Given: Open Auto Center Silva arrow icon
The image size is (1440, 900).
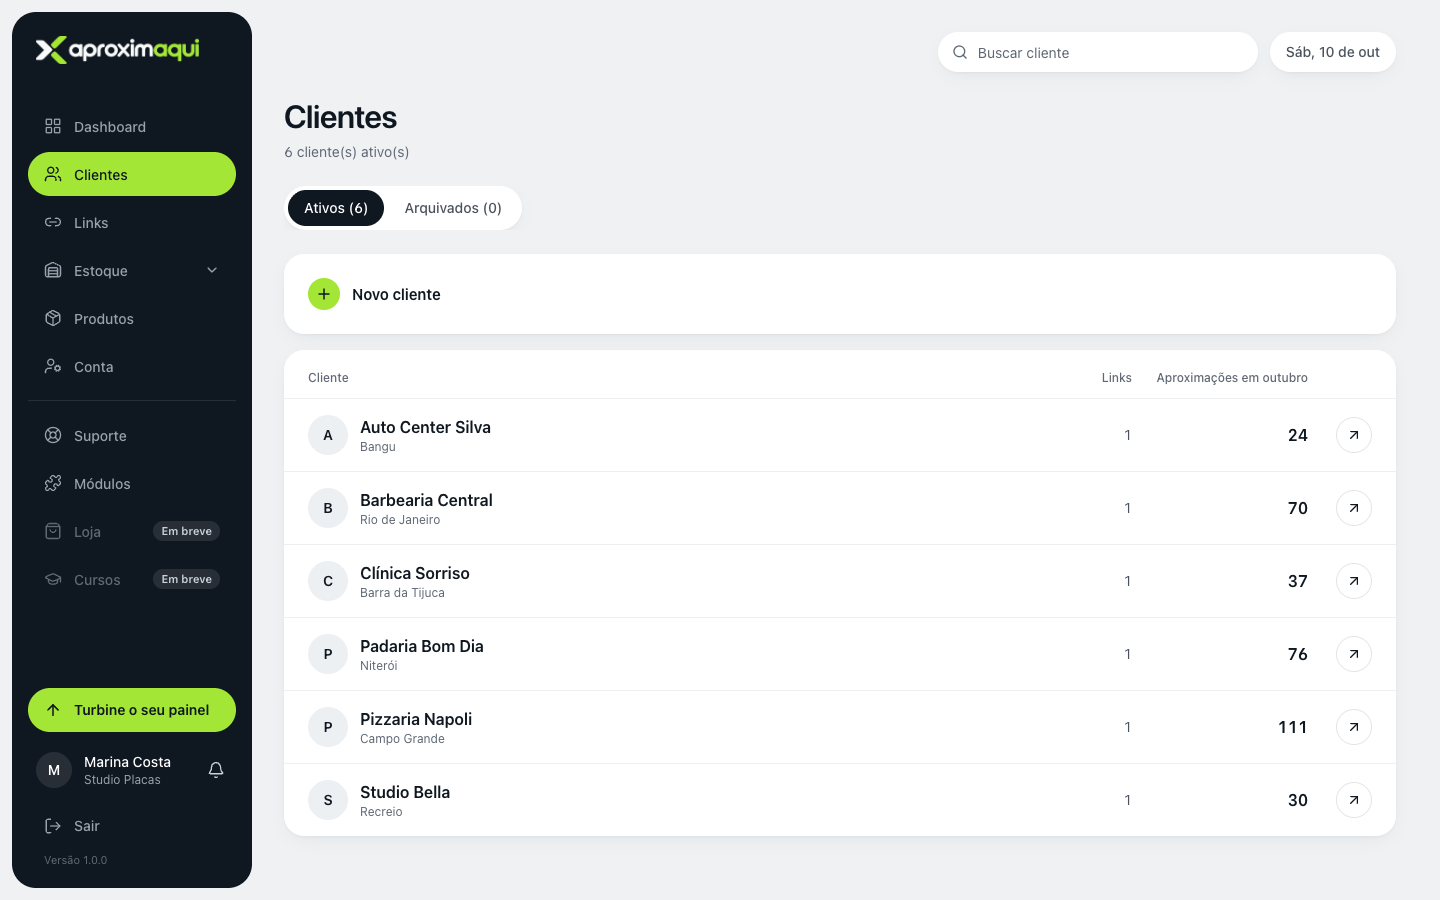Looking at the screenshot, I should click(1354, 435).
